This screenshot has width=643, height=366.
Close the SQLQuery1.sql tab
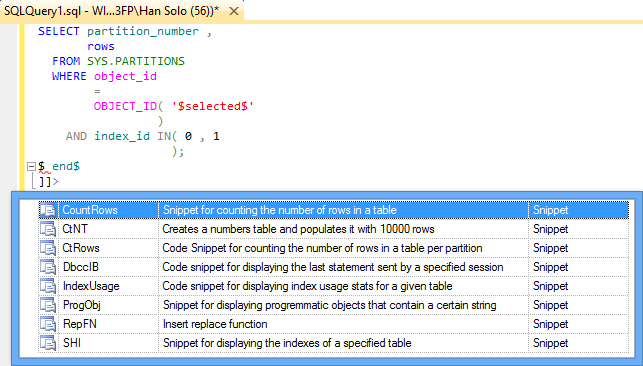pos(234,11)
